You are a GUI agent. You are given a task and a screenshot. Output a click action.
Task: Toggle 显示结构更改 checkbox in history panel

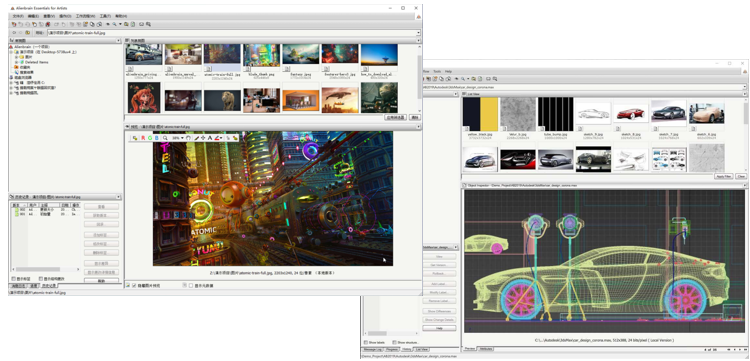[x=41, y=279]
